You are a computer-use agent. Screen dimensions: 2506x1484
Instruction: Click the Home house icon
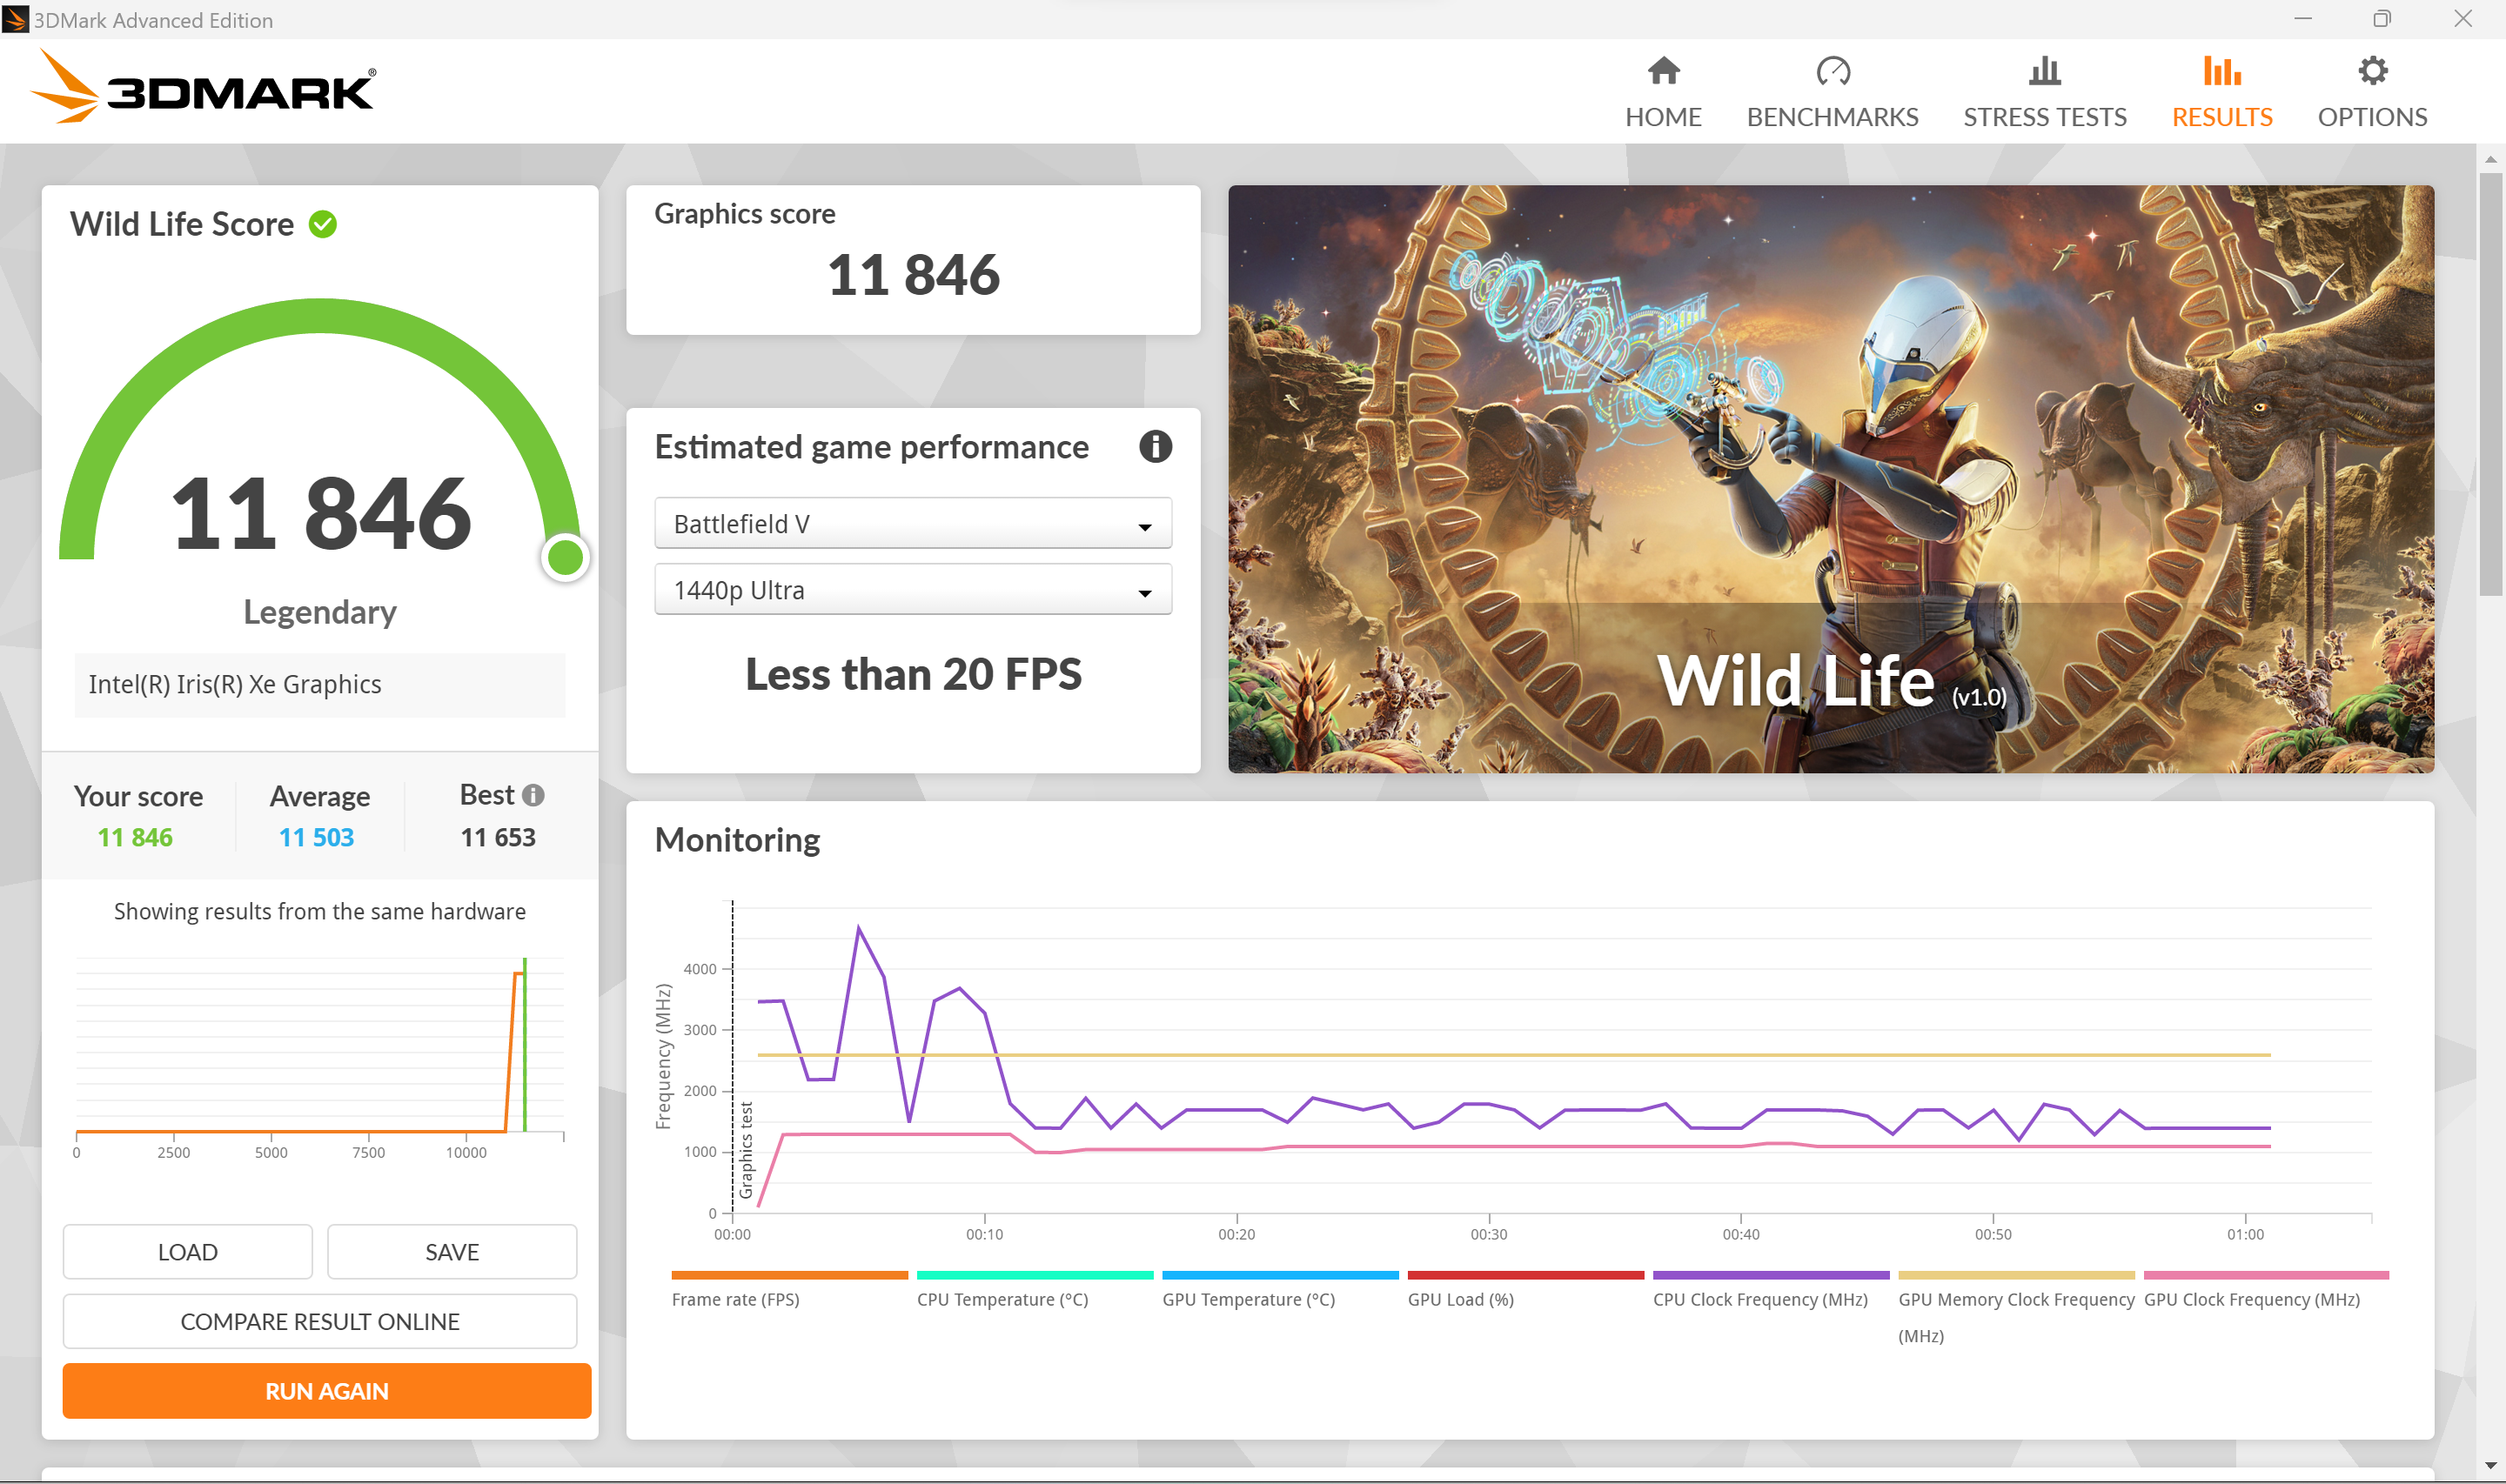[x=1663, y=71]
